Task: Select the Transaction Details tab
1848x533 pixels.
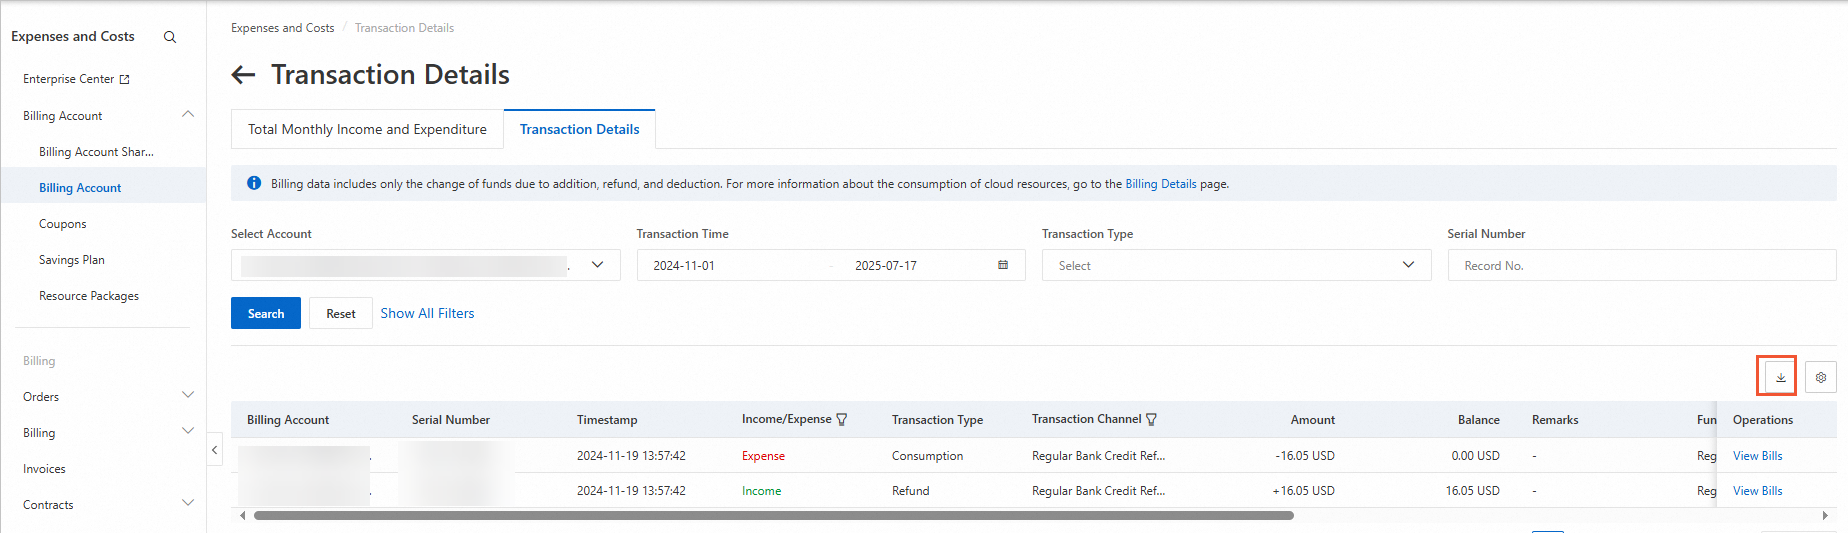Action: point(580,129)
